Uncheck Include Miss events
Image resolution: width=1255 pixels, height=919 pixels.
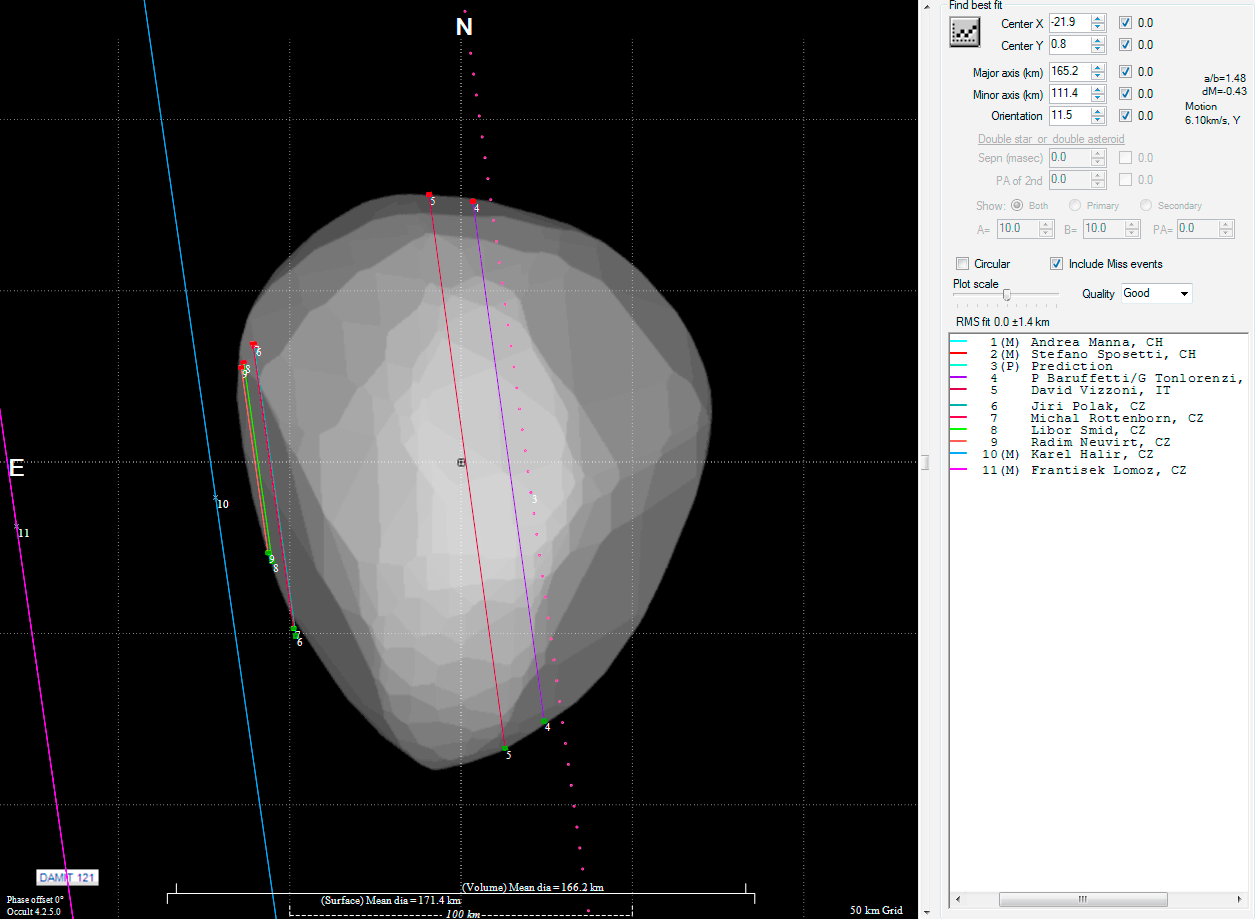(x=1056, y=264)
